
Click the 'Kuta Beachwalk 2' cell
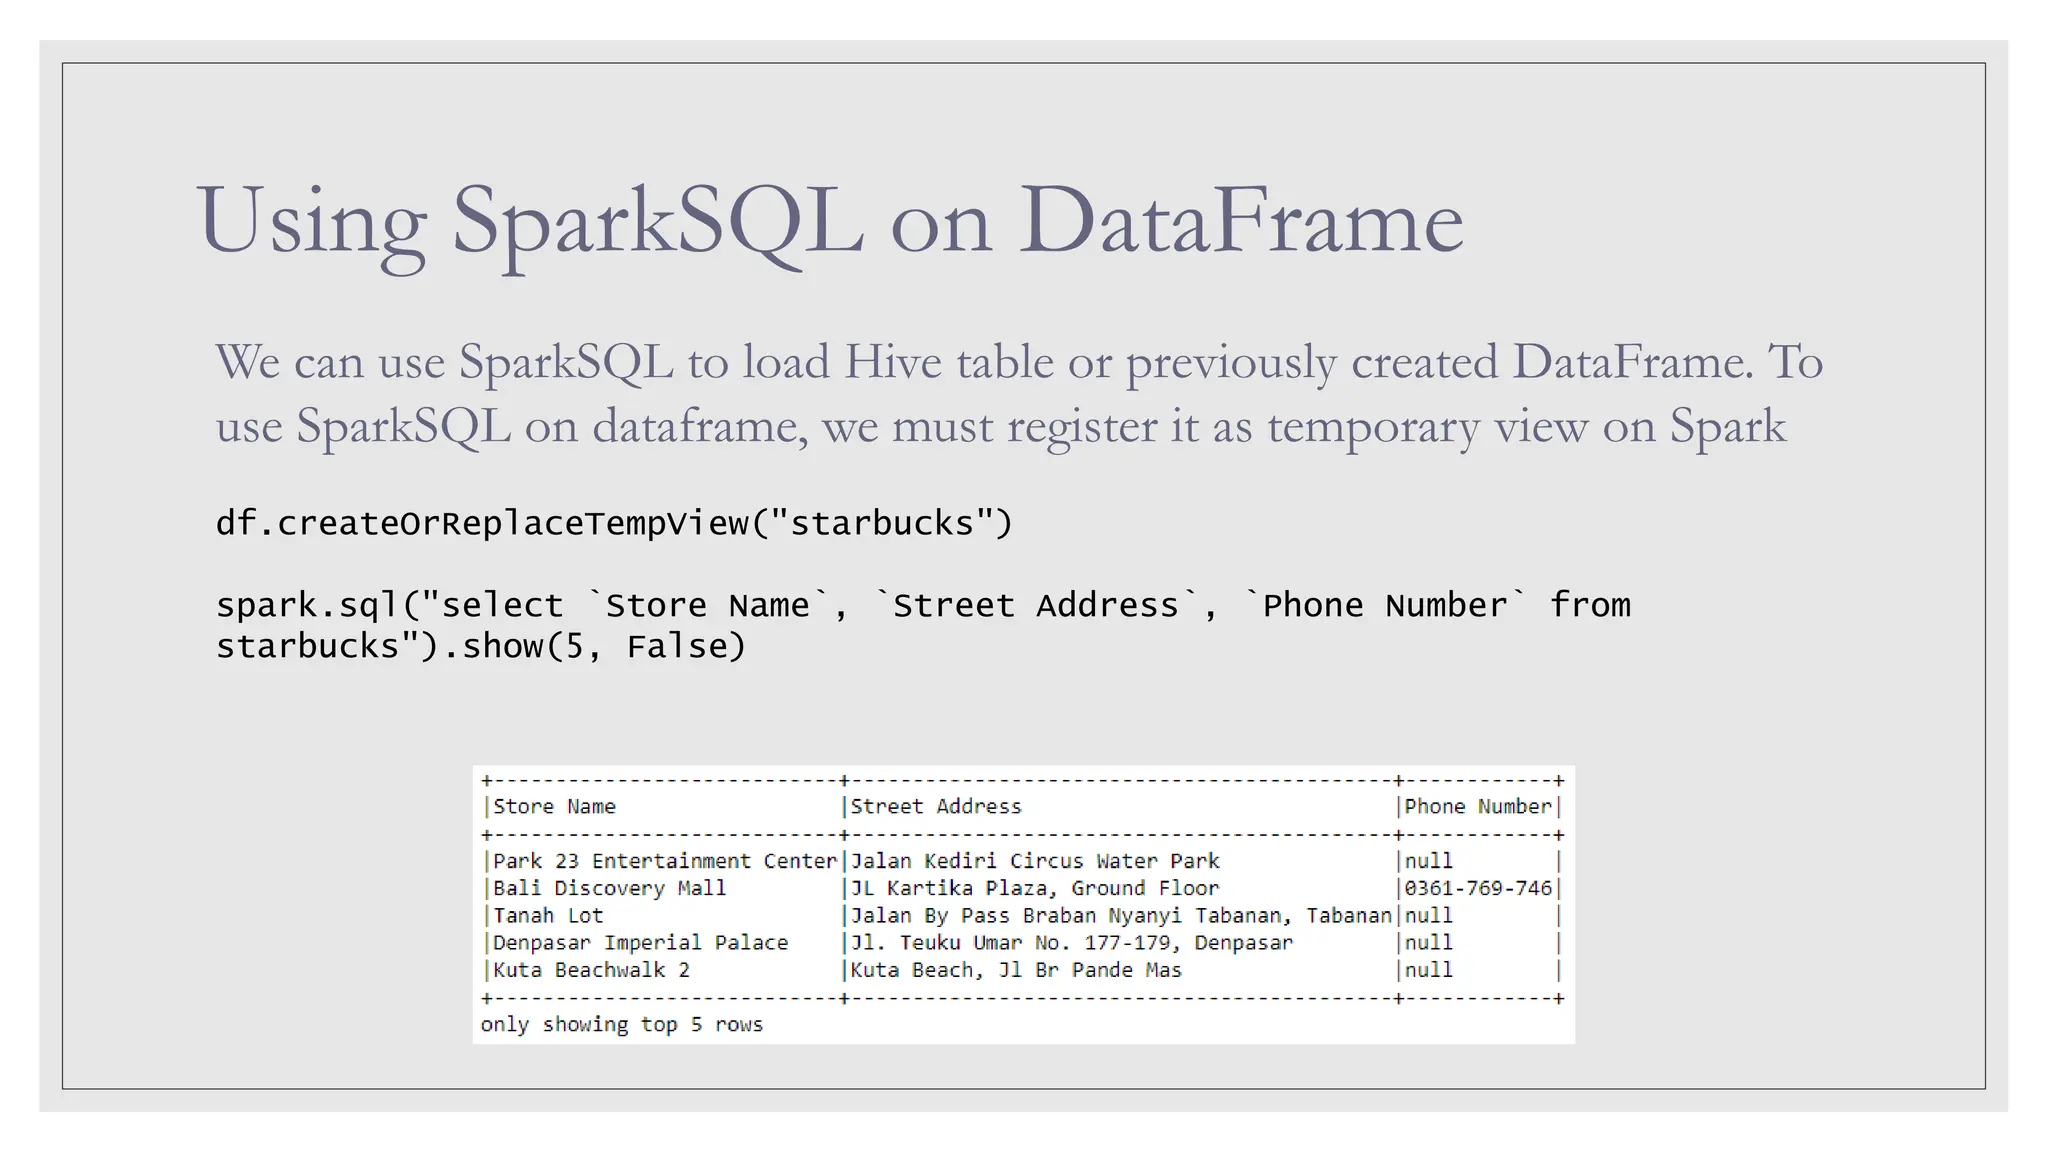coord(591,970)
